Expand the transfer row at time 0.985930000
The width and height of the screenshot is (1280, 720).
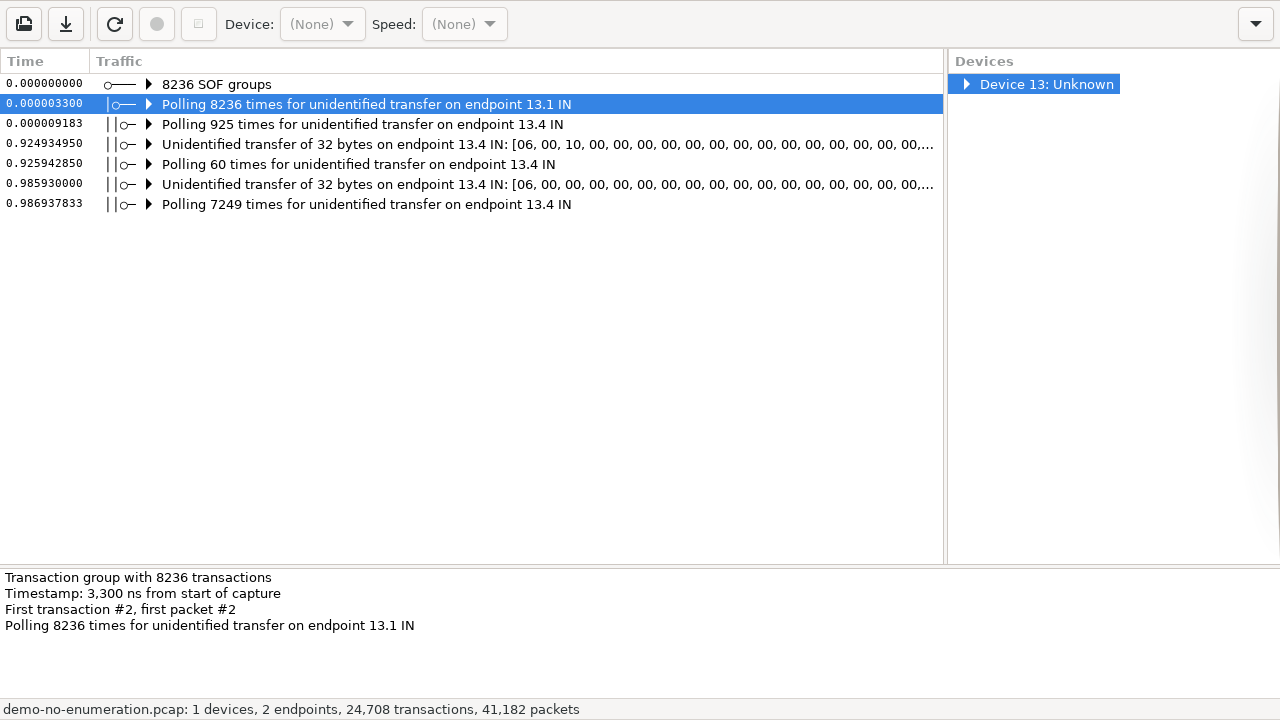coord(149,184)
